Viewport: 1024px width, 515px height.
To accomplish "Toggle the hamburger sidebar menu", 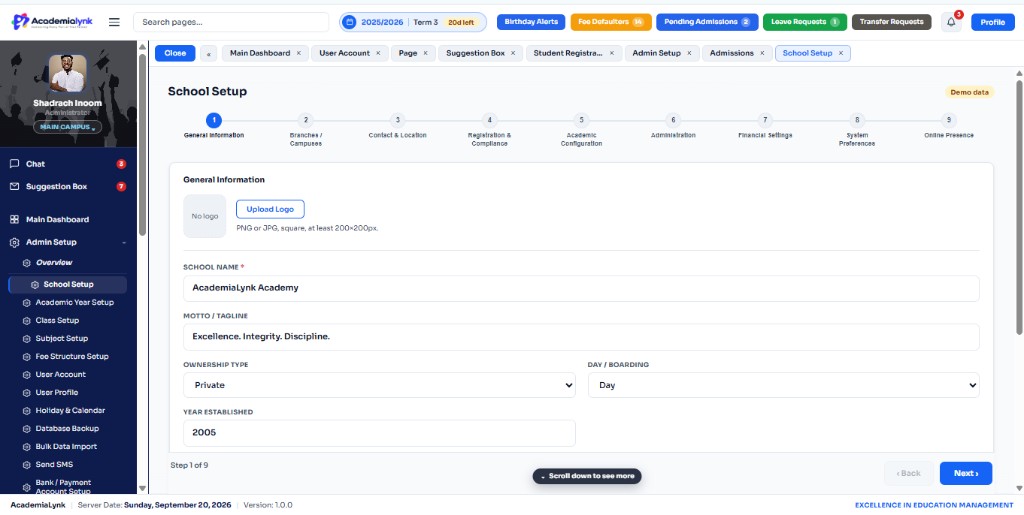I will pos(114,22).
